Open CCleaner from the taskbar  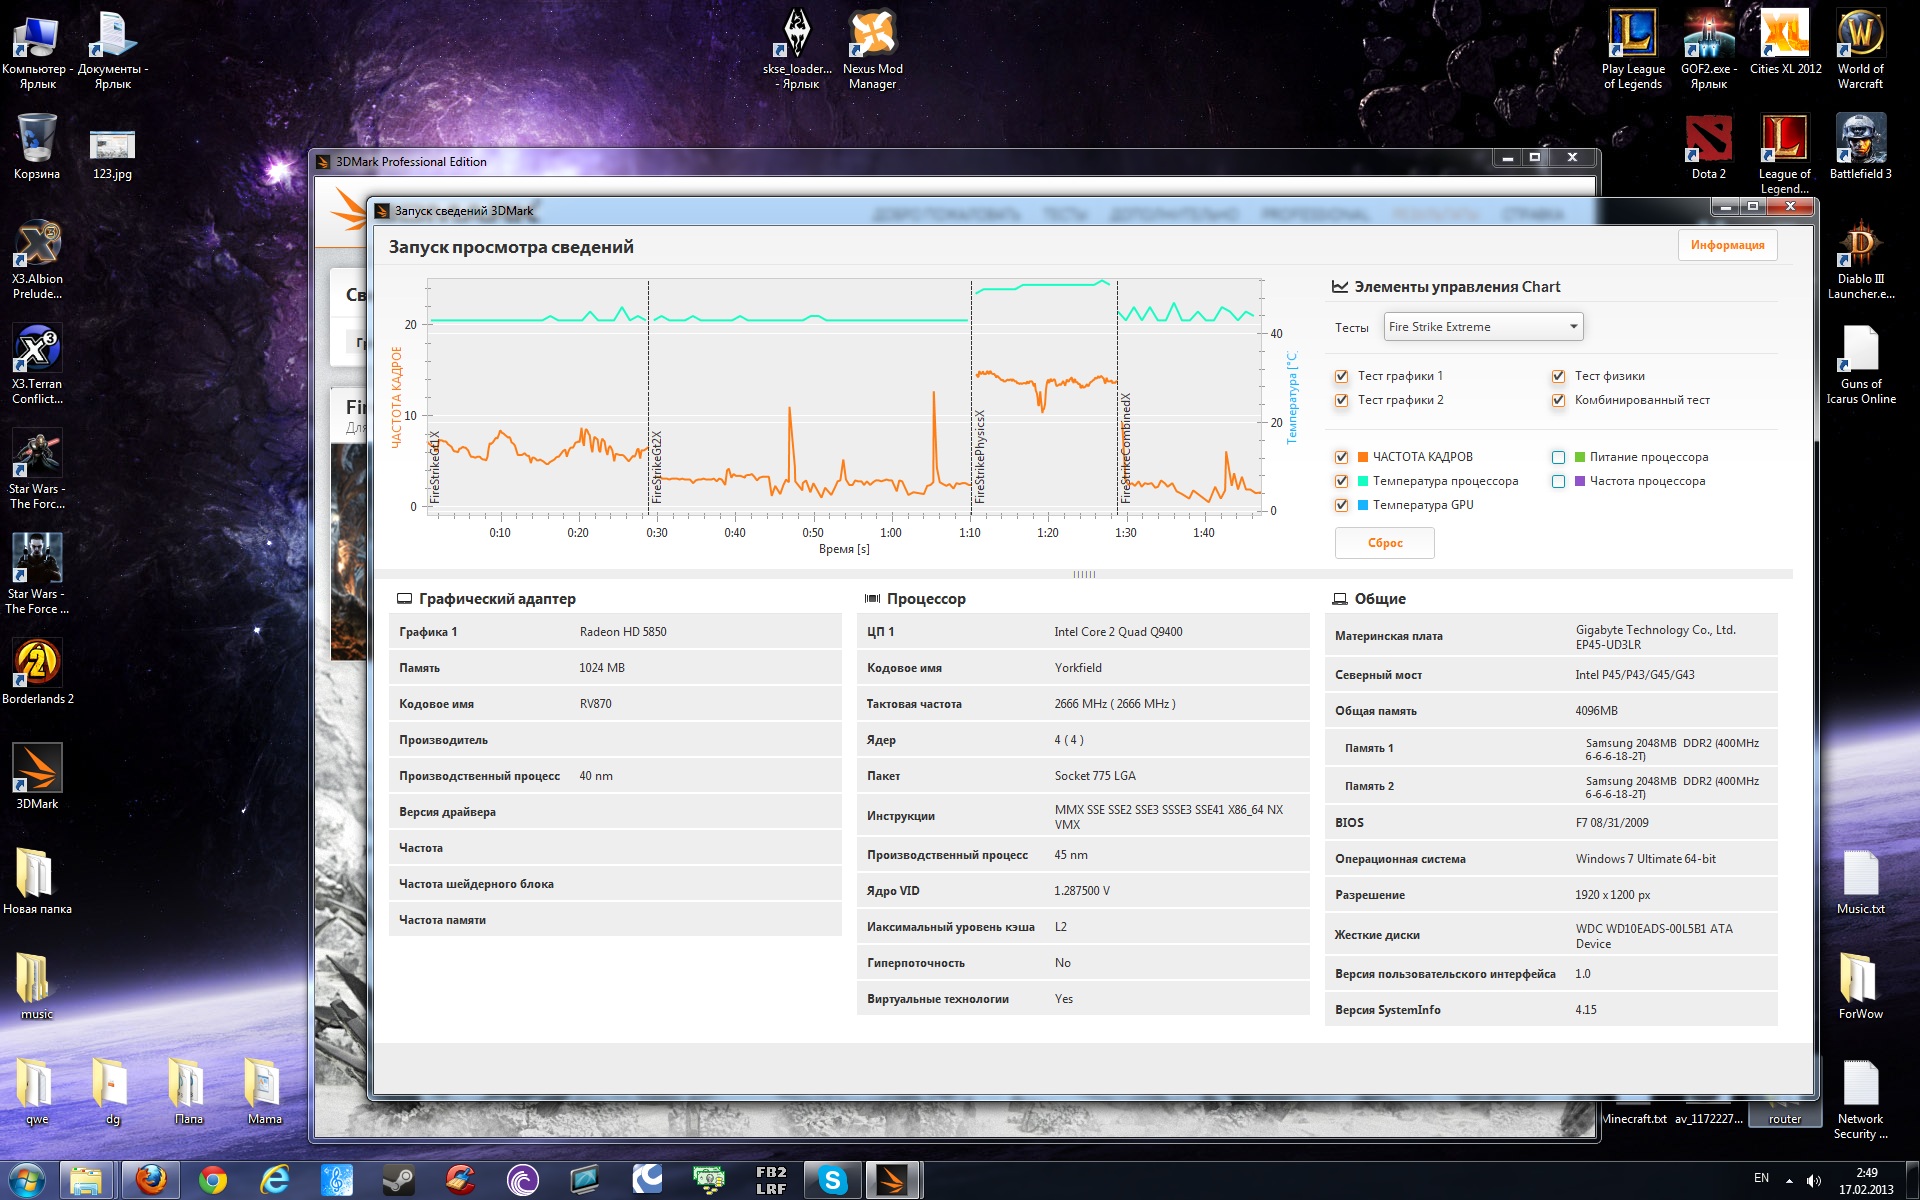(460, 1181)
